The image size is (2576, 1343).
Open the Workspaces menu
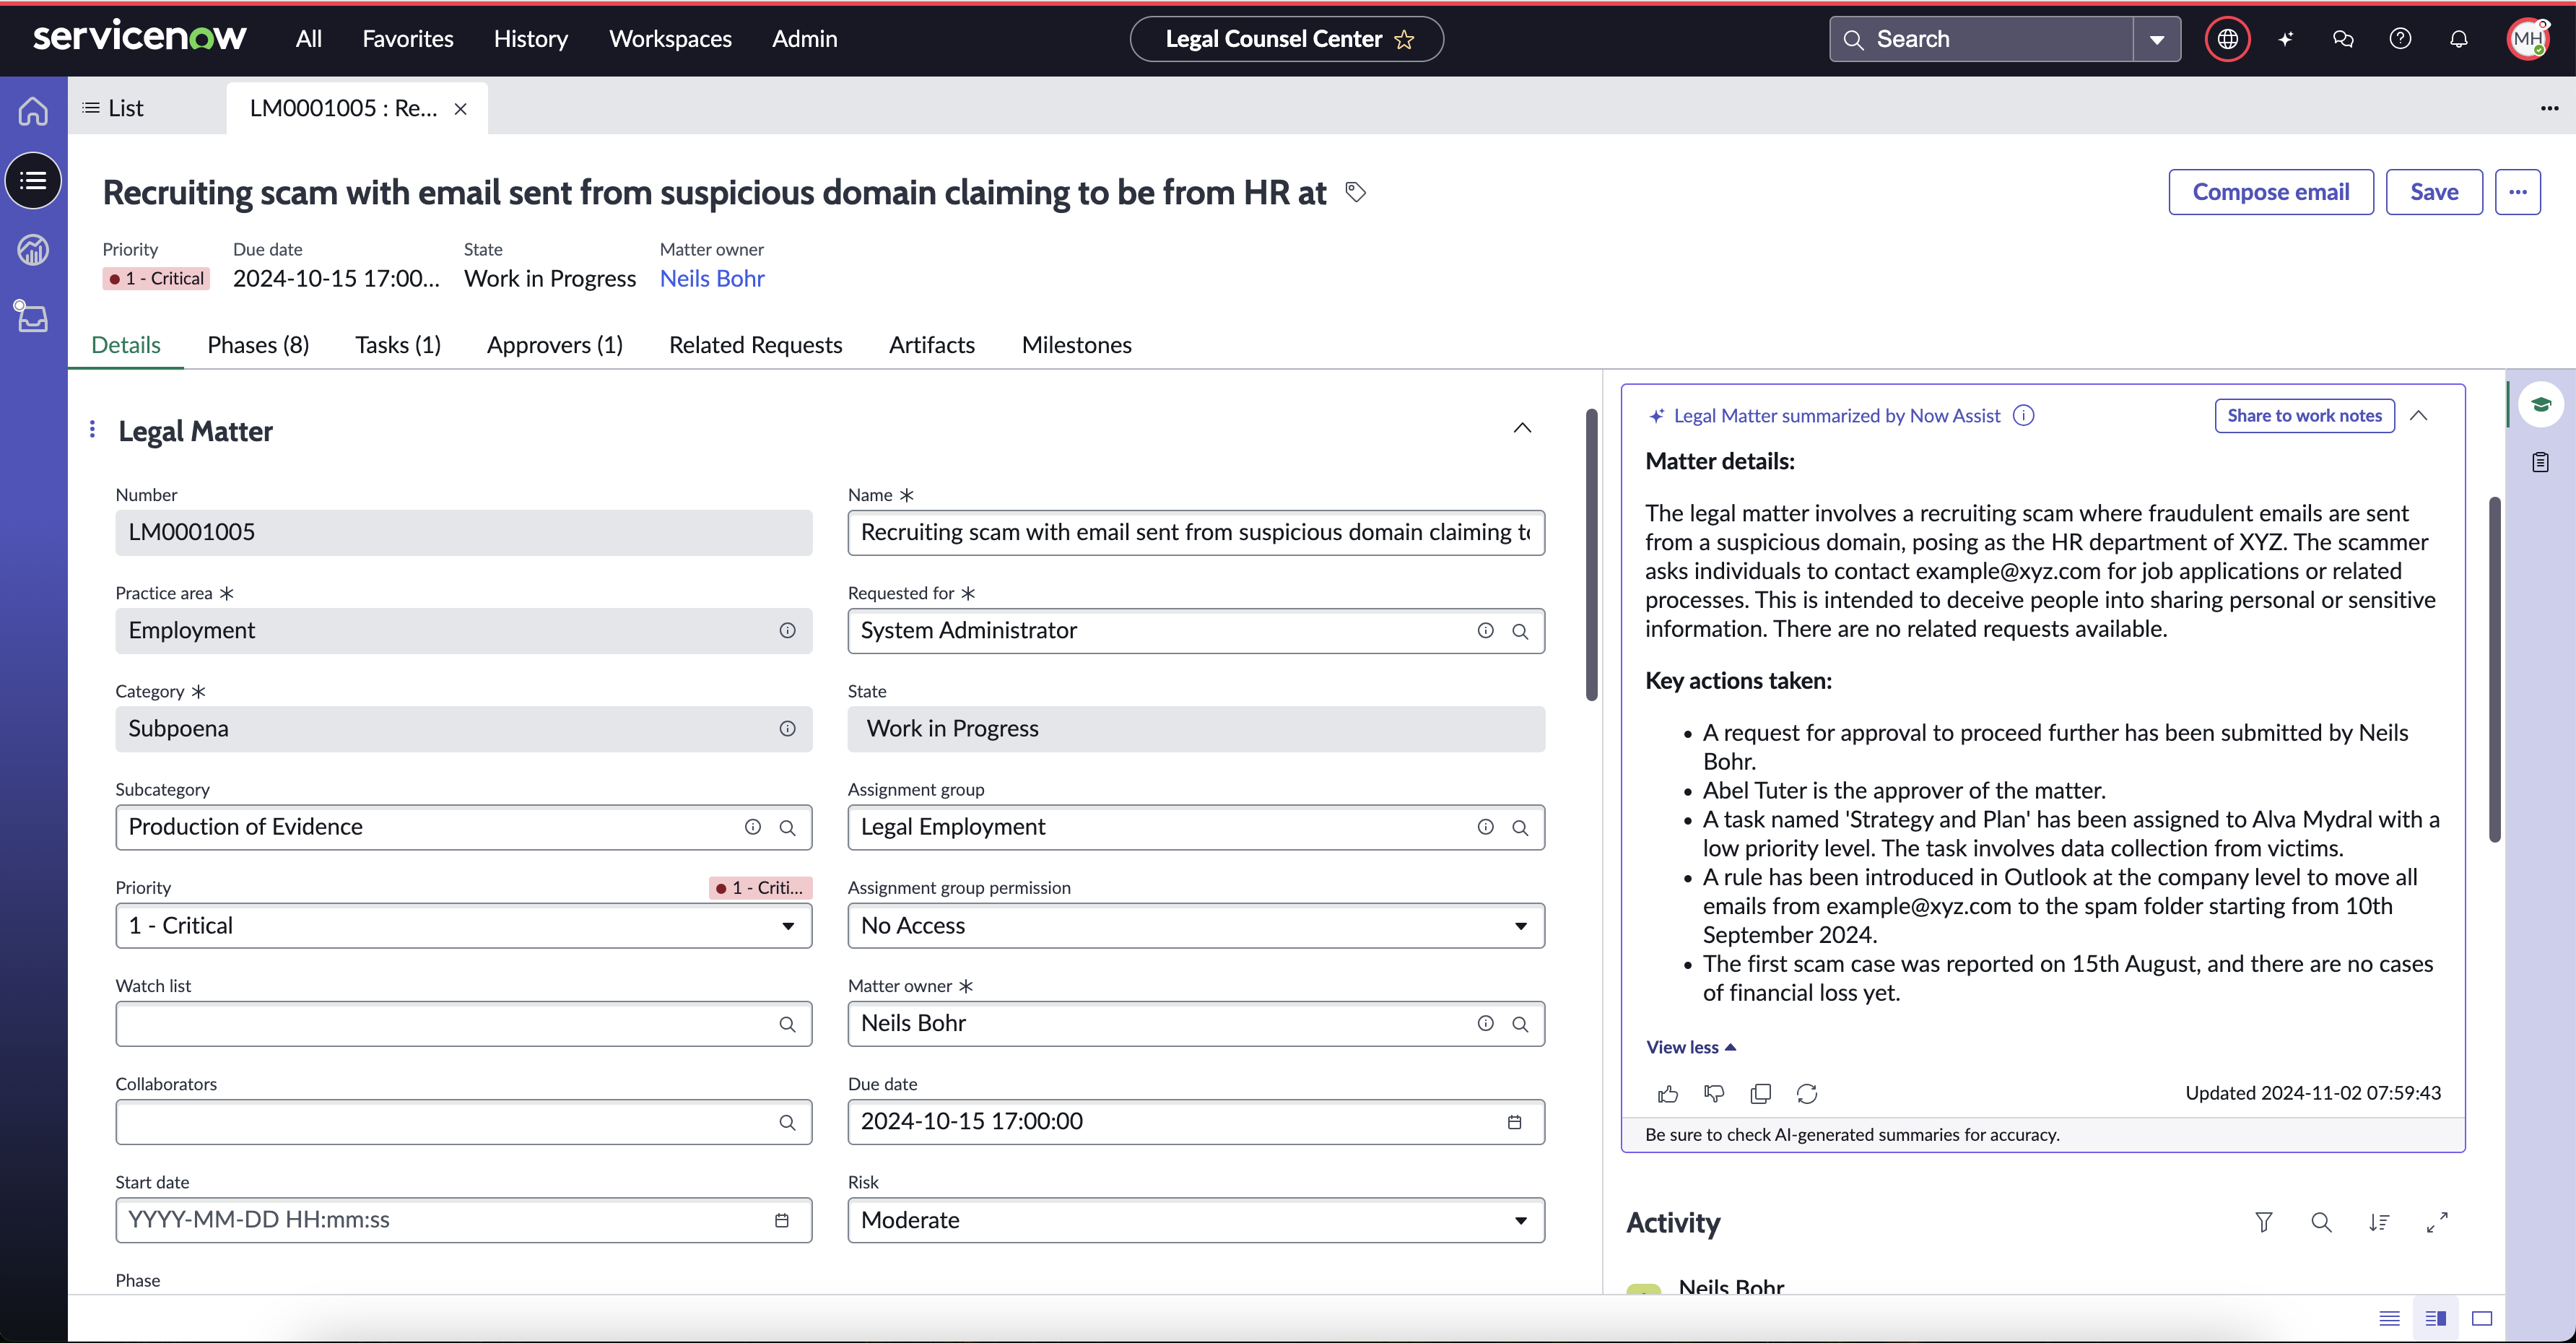click(670, 39)
